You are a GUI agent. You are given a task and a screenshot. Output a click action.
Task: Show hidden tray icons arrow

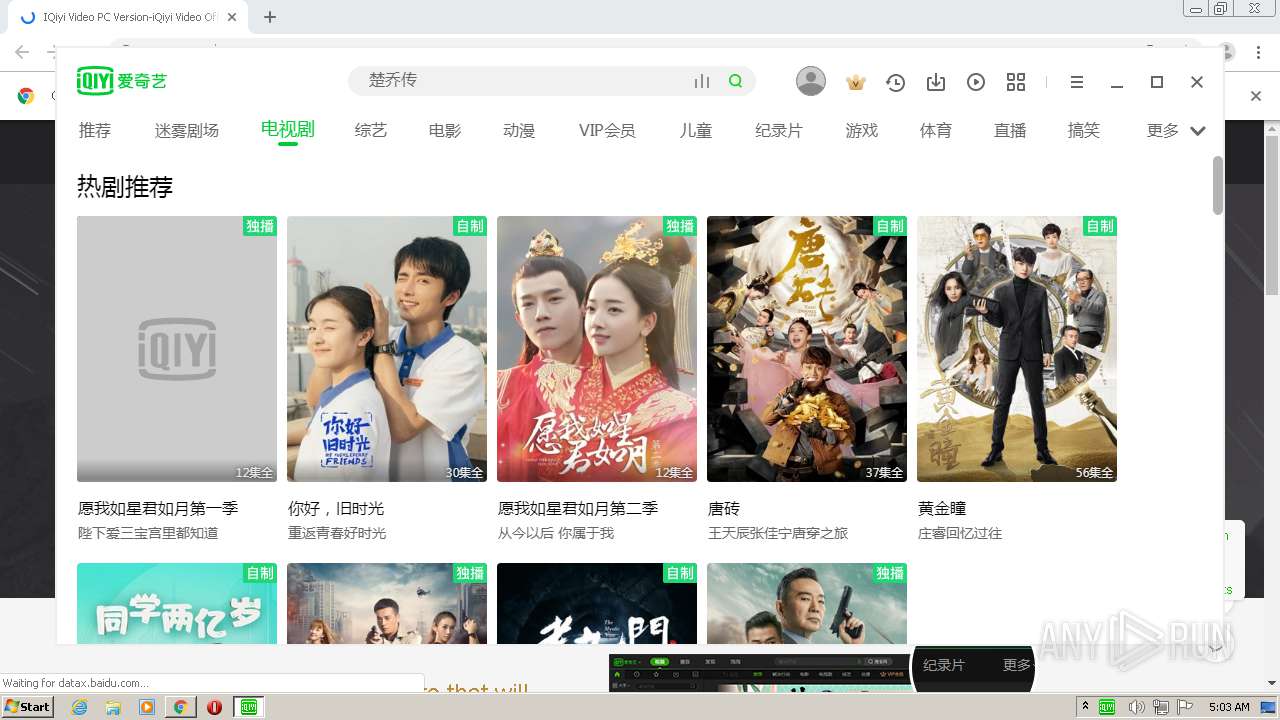pos(1086,707)
